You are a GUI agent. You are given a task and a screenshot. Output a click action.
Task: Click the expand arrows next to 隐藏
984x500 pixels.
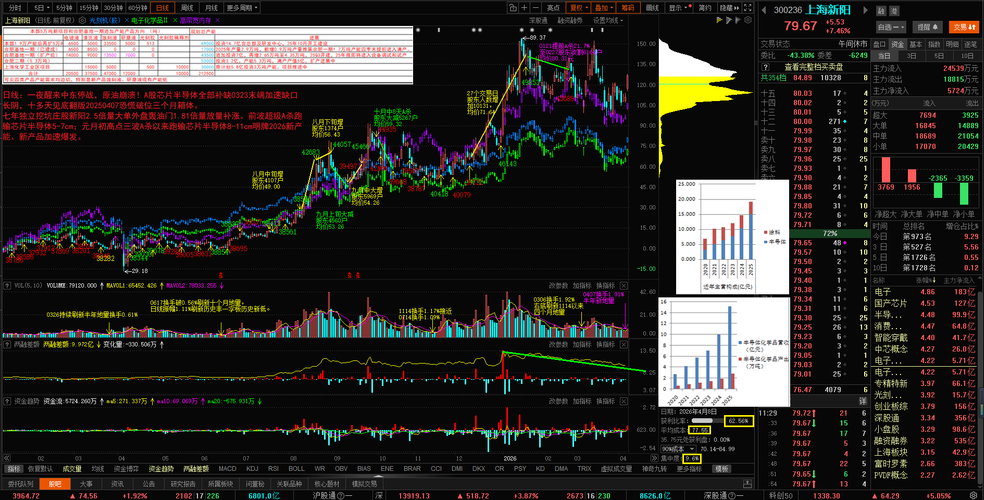tap(737, 8)
